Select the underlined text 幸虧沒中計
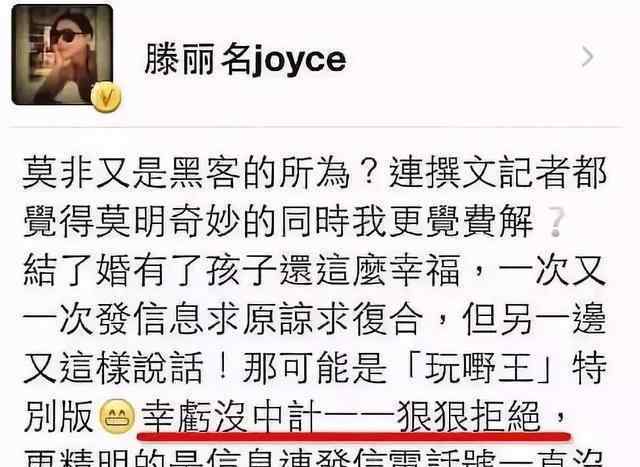 231,417
